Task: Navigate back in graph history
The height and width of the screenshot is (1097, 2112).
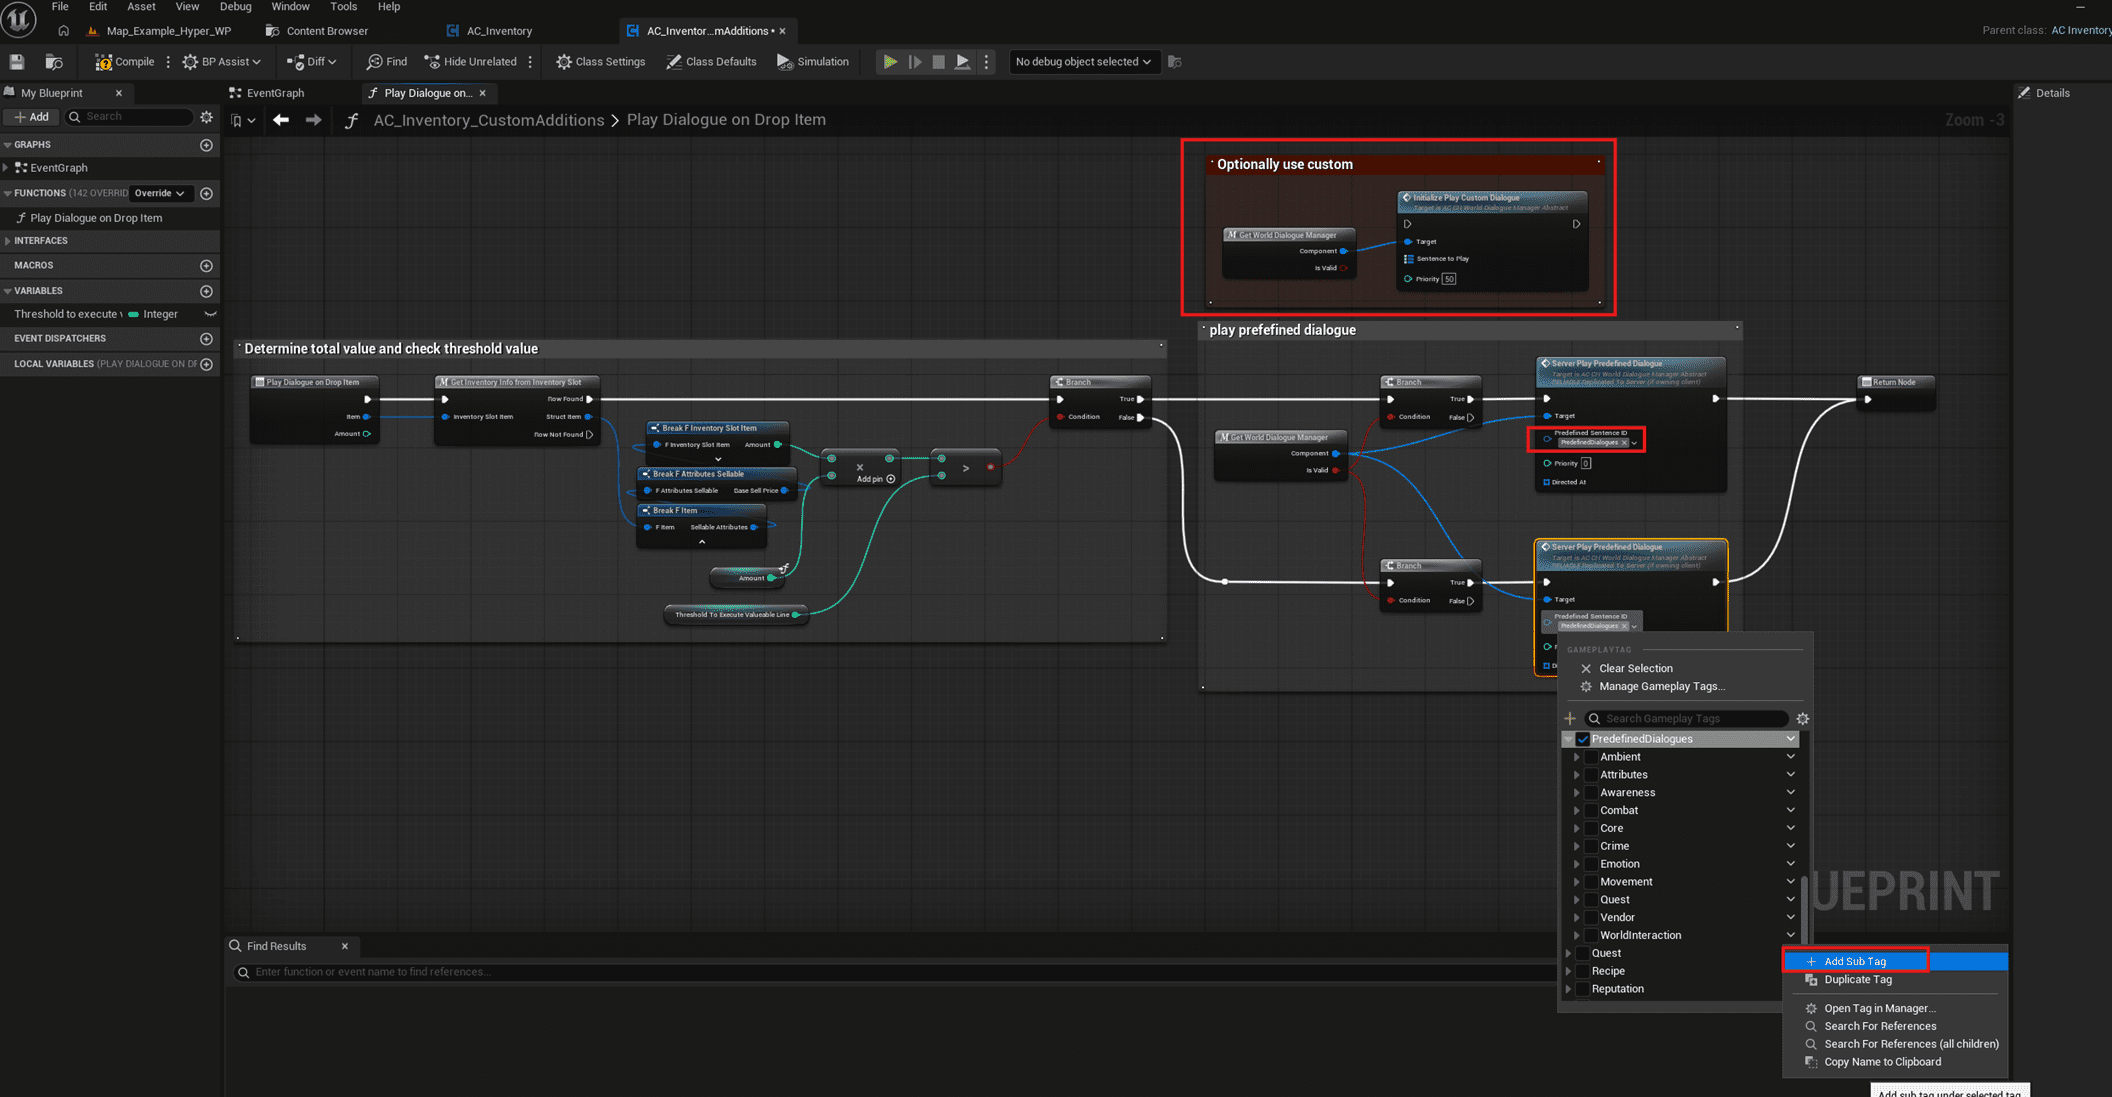Action: coord(281,120)
